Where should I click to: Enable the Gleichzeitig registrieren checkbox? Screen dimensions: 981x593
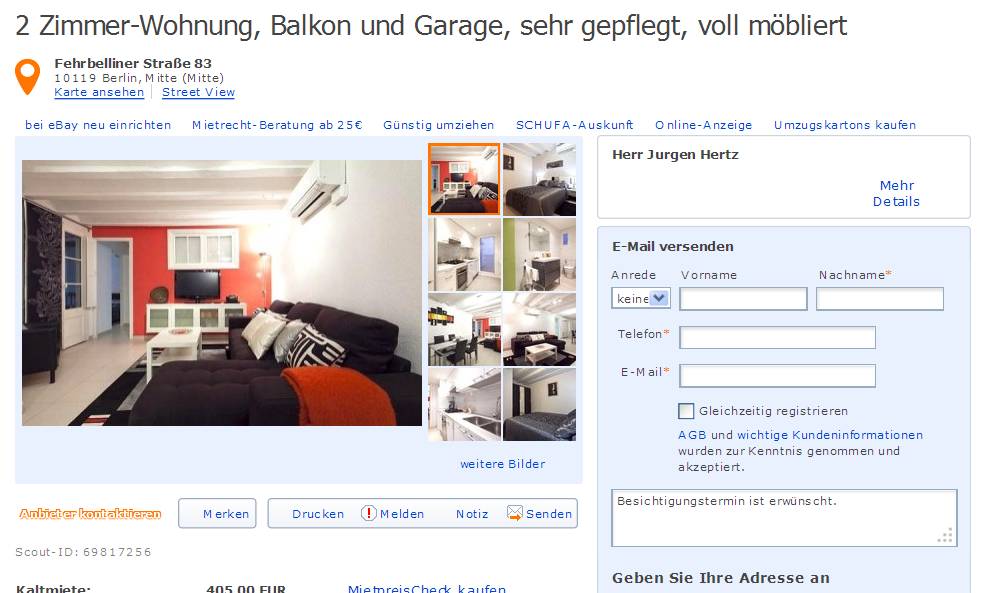pyautogui.click(x=686, y=411)
